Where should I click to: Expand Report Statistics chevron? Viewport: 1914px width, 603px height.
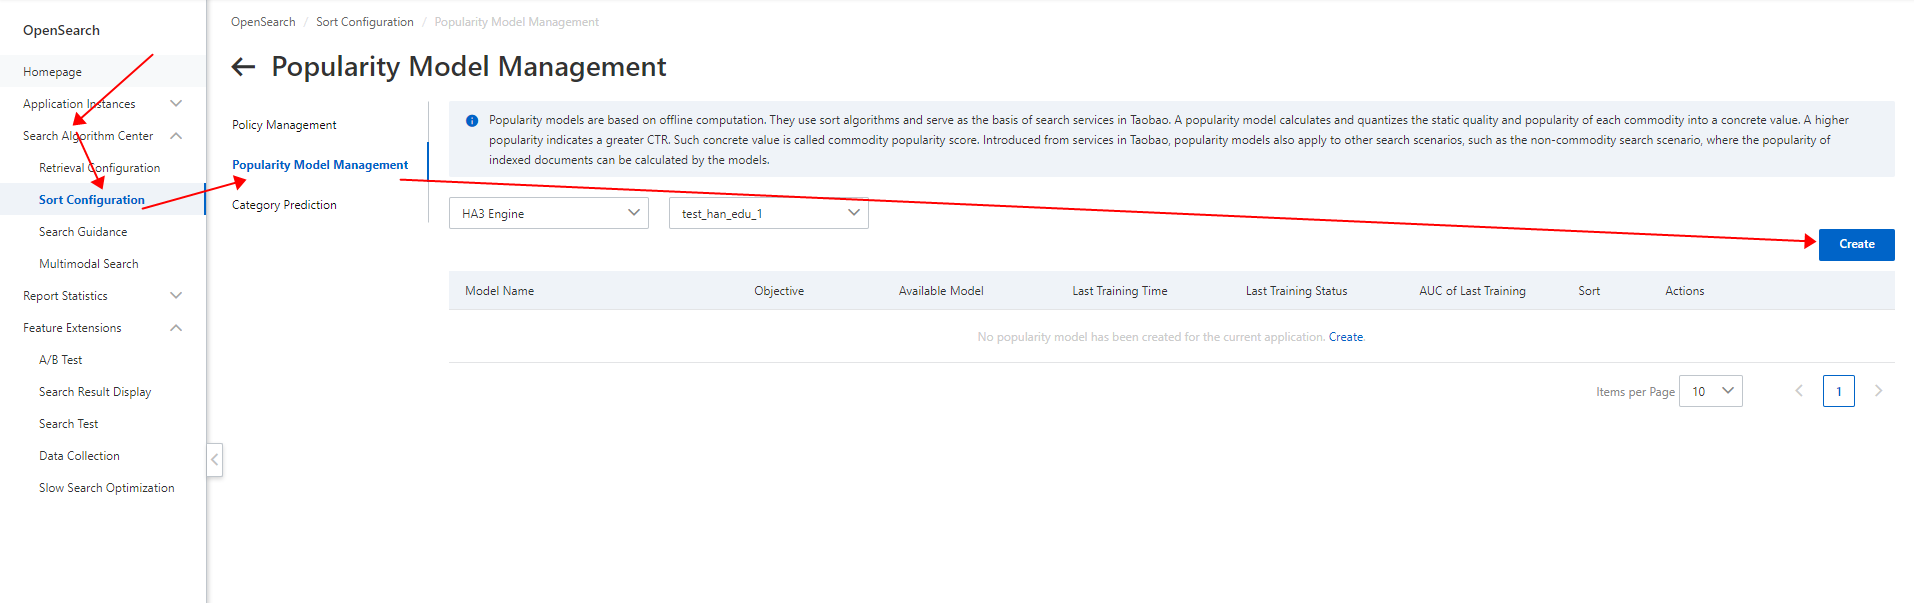click(x=176, y=296)
